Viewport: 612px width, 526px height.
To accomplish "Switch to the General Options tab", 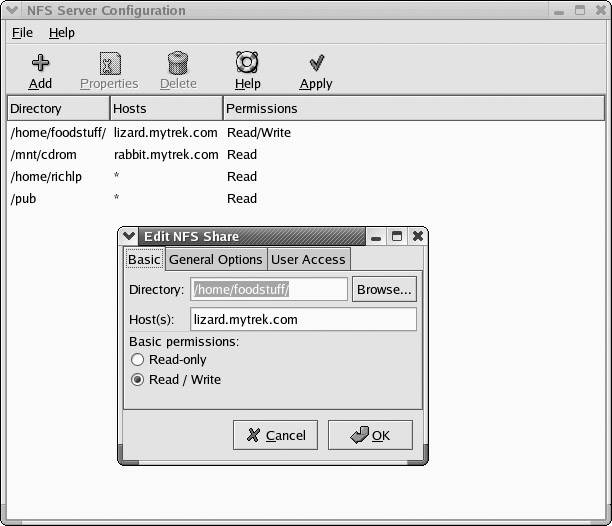I will 215,259.
